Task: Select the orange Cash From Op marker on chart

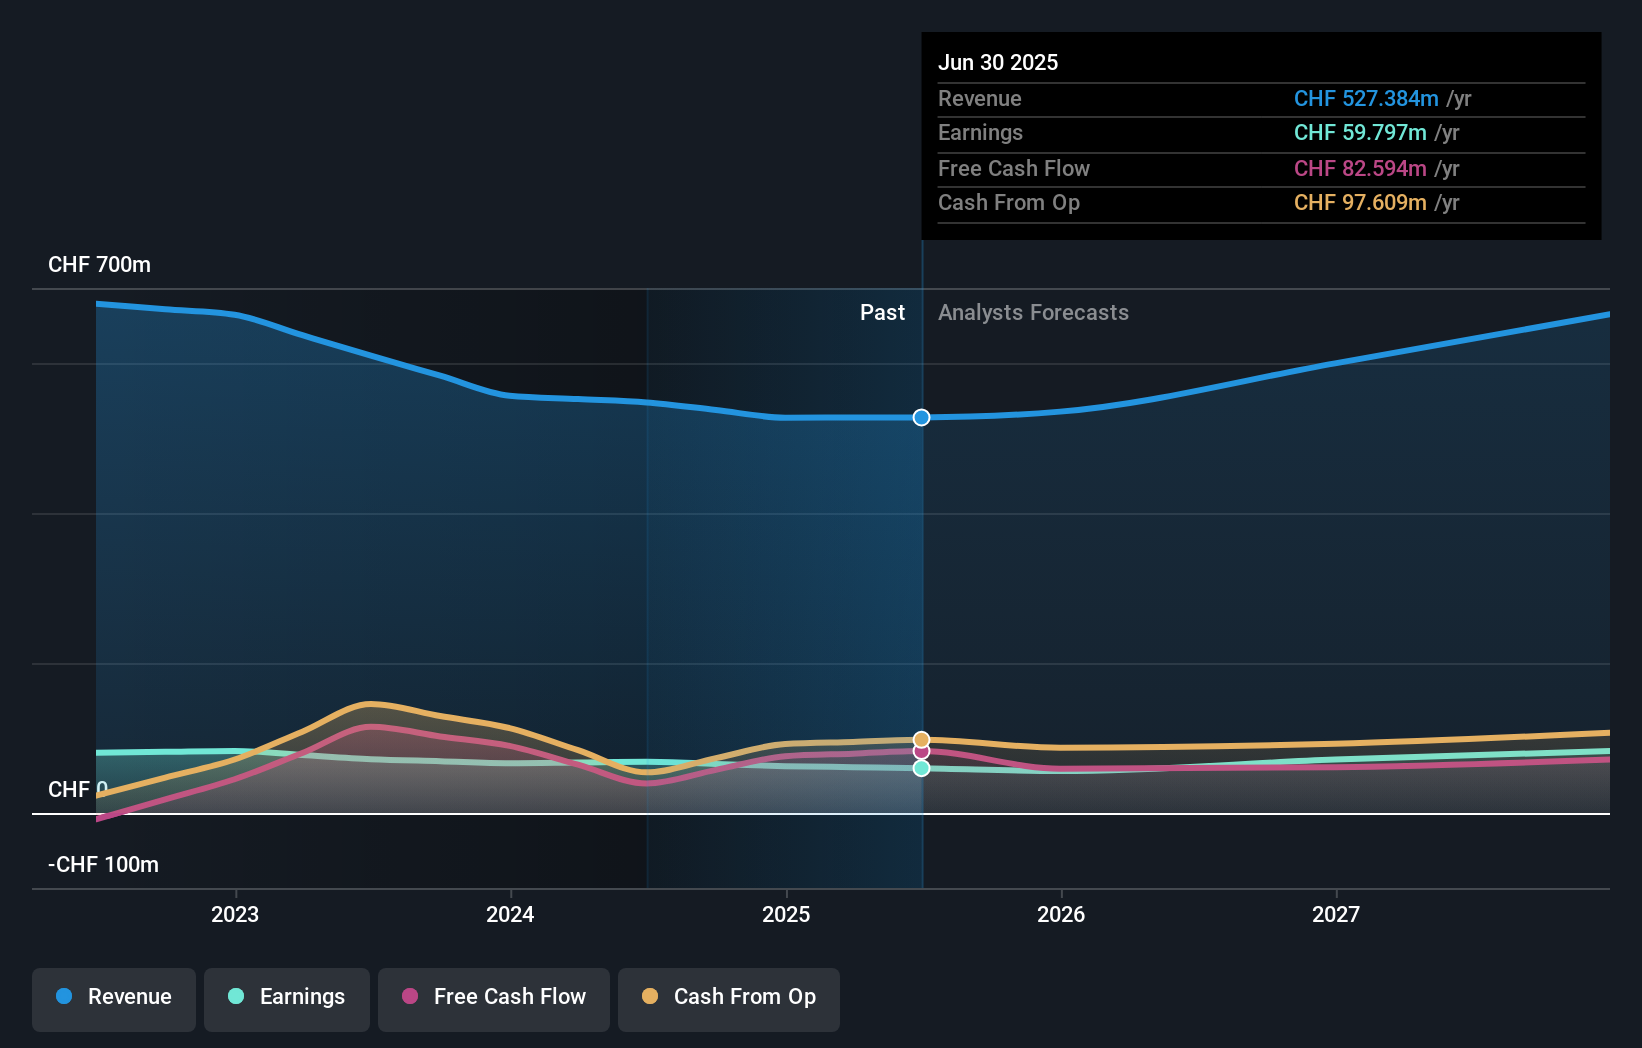Action: click(x=920, y=736)
